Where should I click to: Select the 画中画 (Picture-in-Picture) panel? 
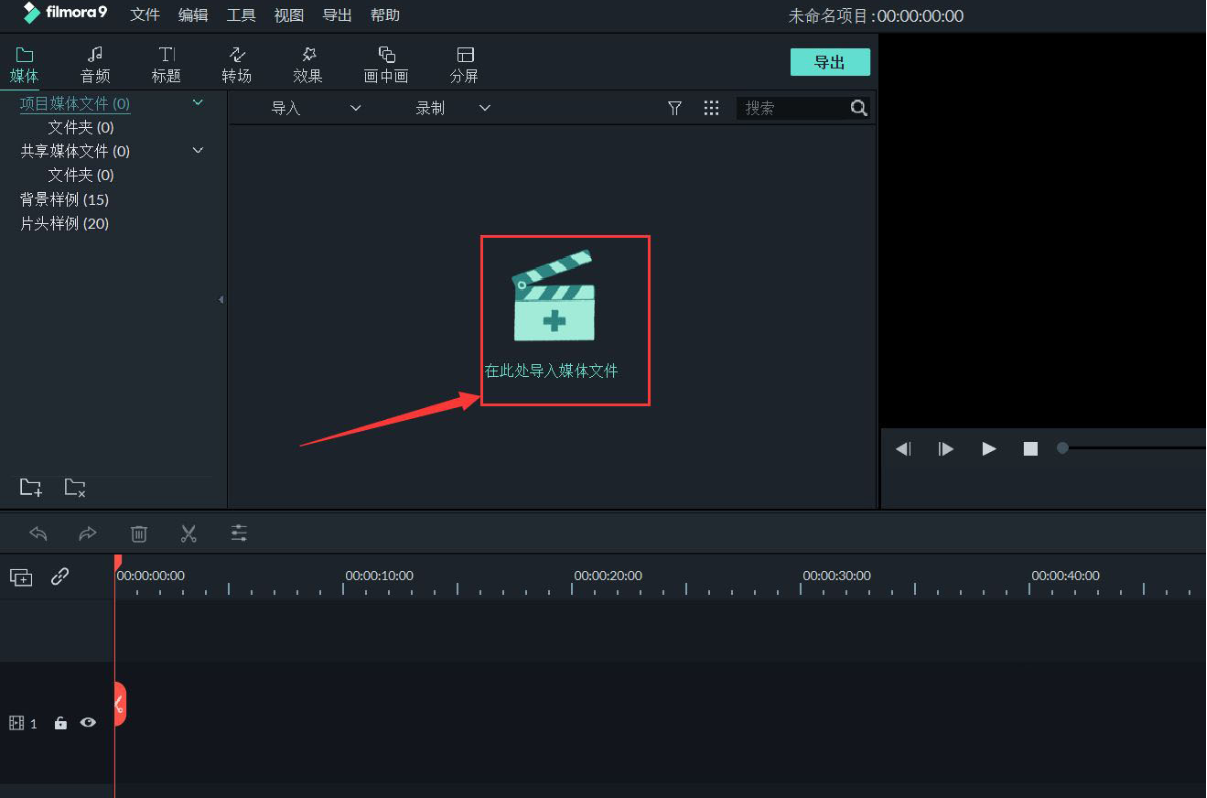tap(386, 62)
